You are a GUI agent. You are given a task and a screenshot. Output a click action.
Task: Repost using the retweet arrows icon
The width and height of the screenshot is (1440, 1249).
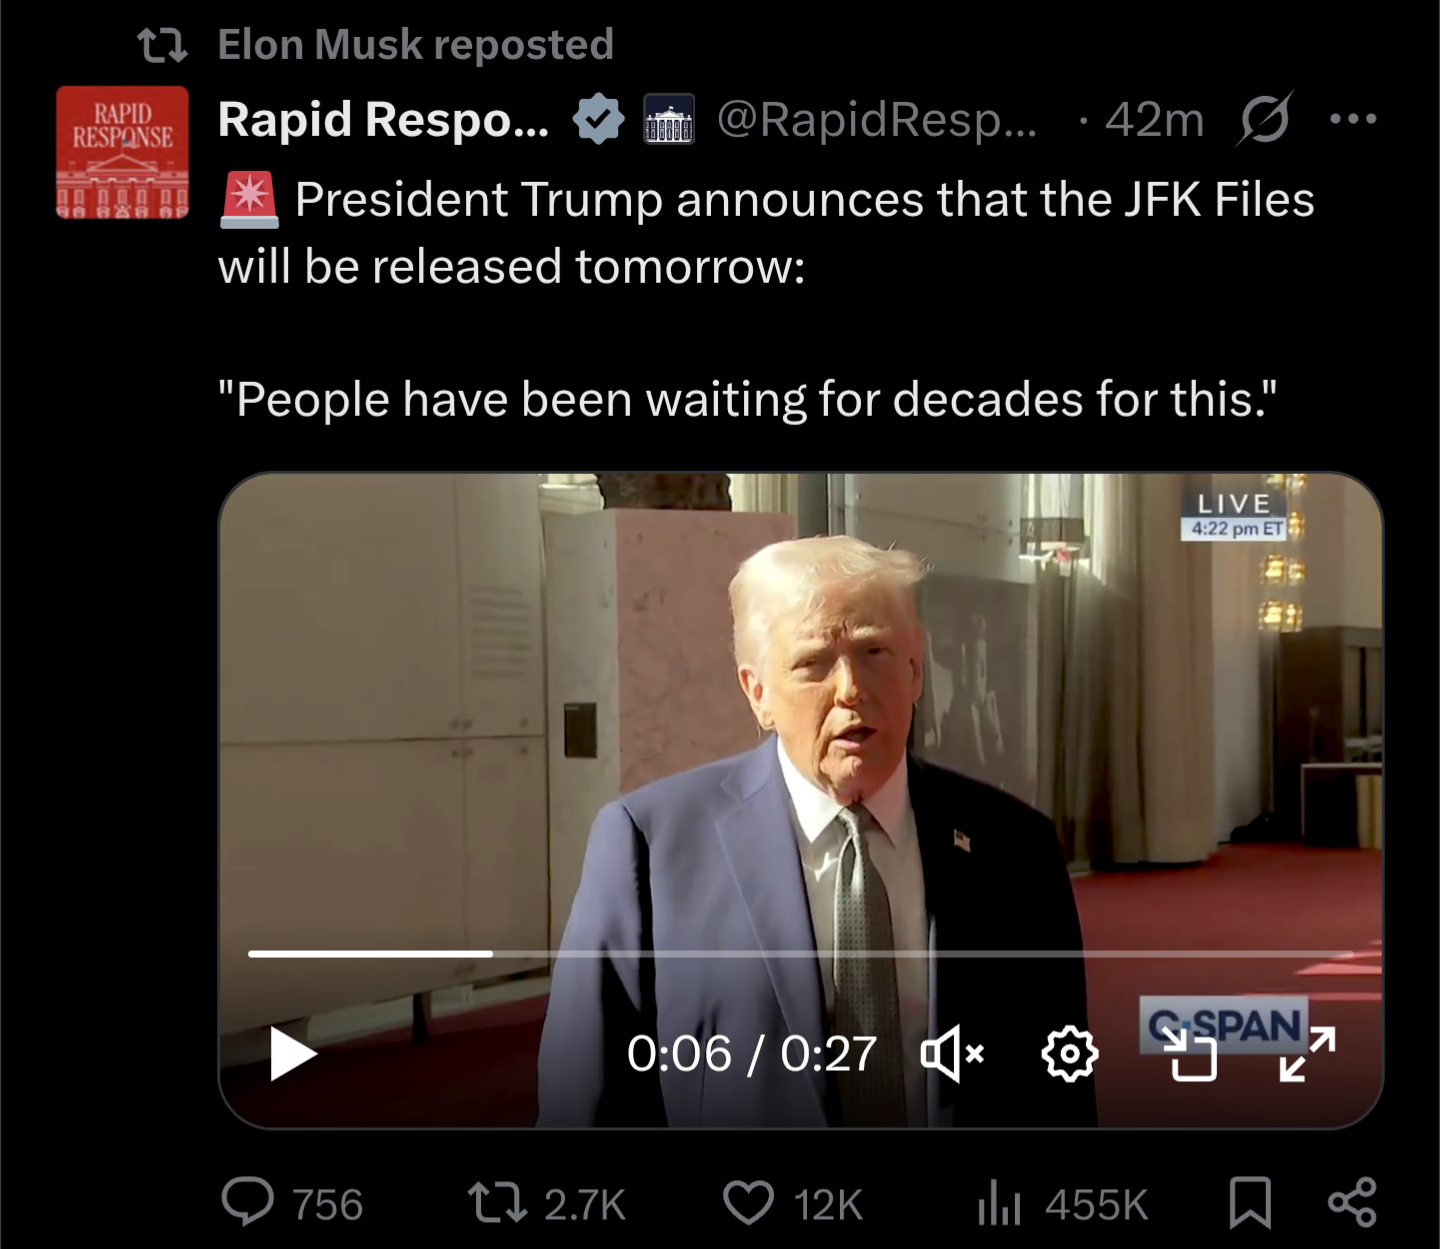[x=498, y=1203]
